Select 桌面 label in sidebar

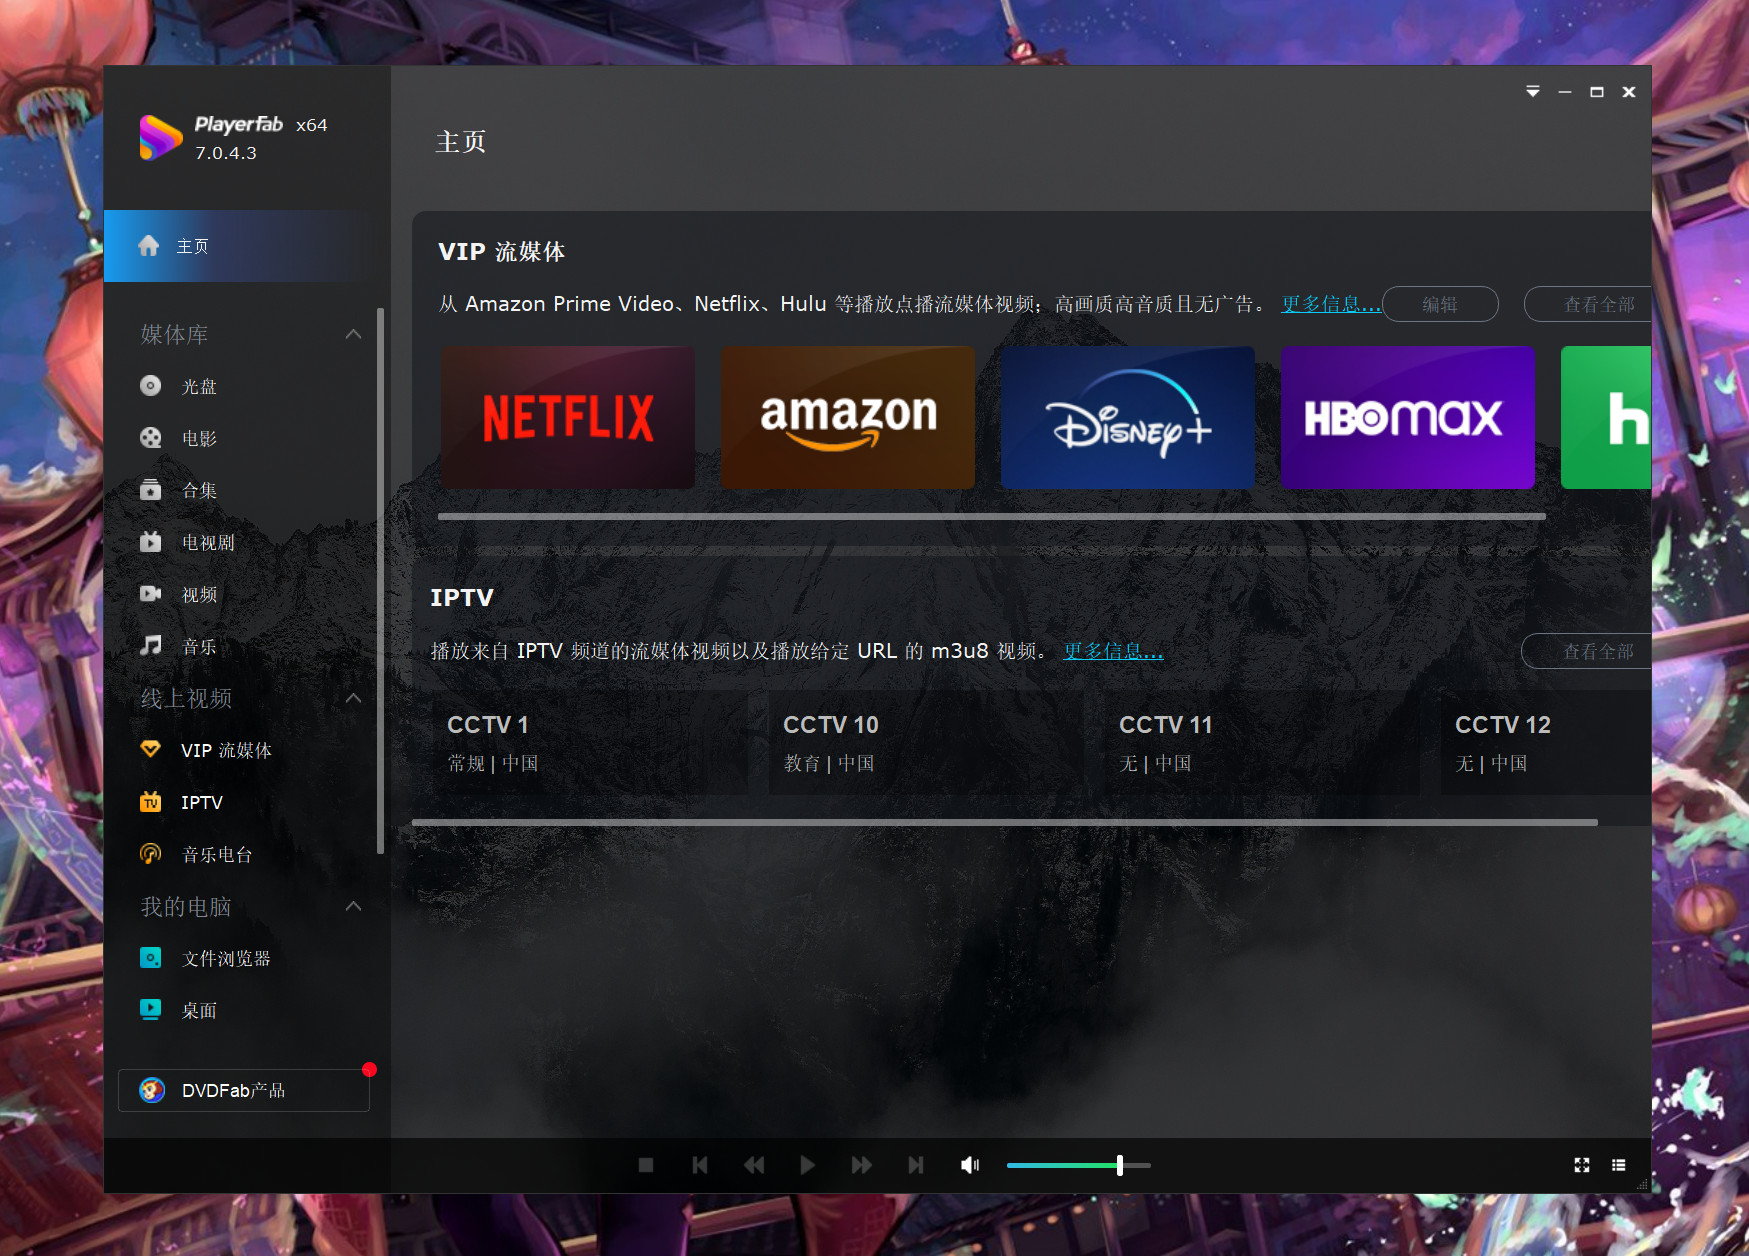pos(199,1011)
